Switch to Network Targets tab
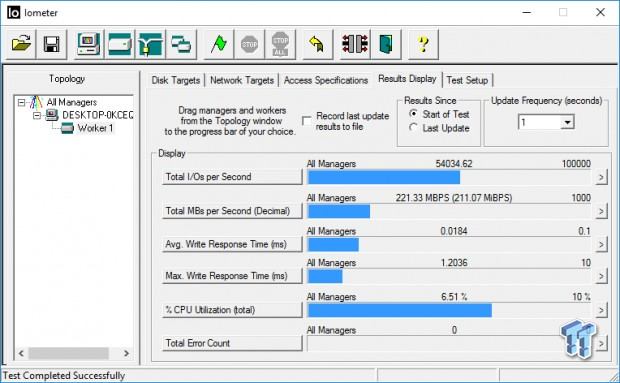The height and width of the screenshot is (383, 620). tap(242, 80)
